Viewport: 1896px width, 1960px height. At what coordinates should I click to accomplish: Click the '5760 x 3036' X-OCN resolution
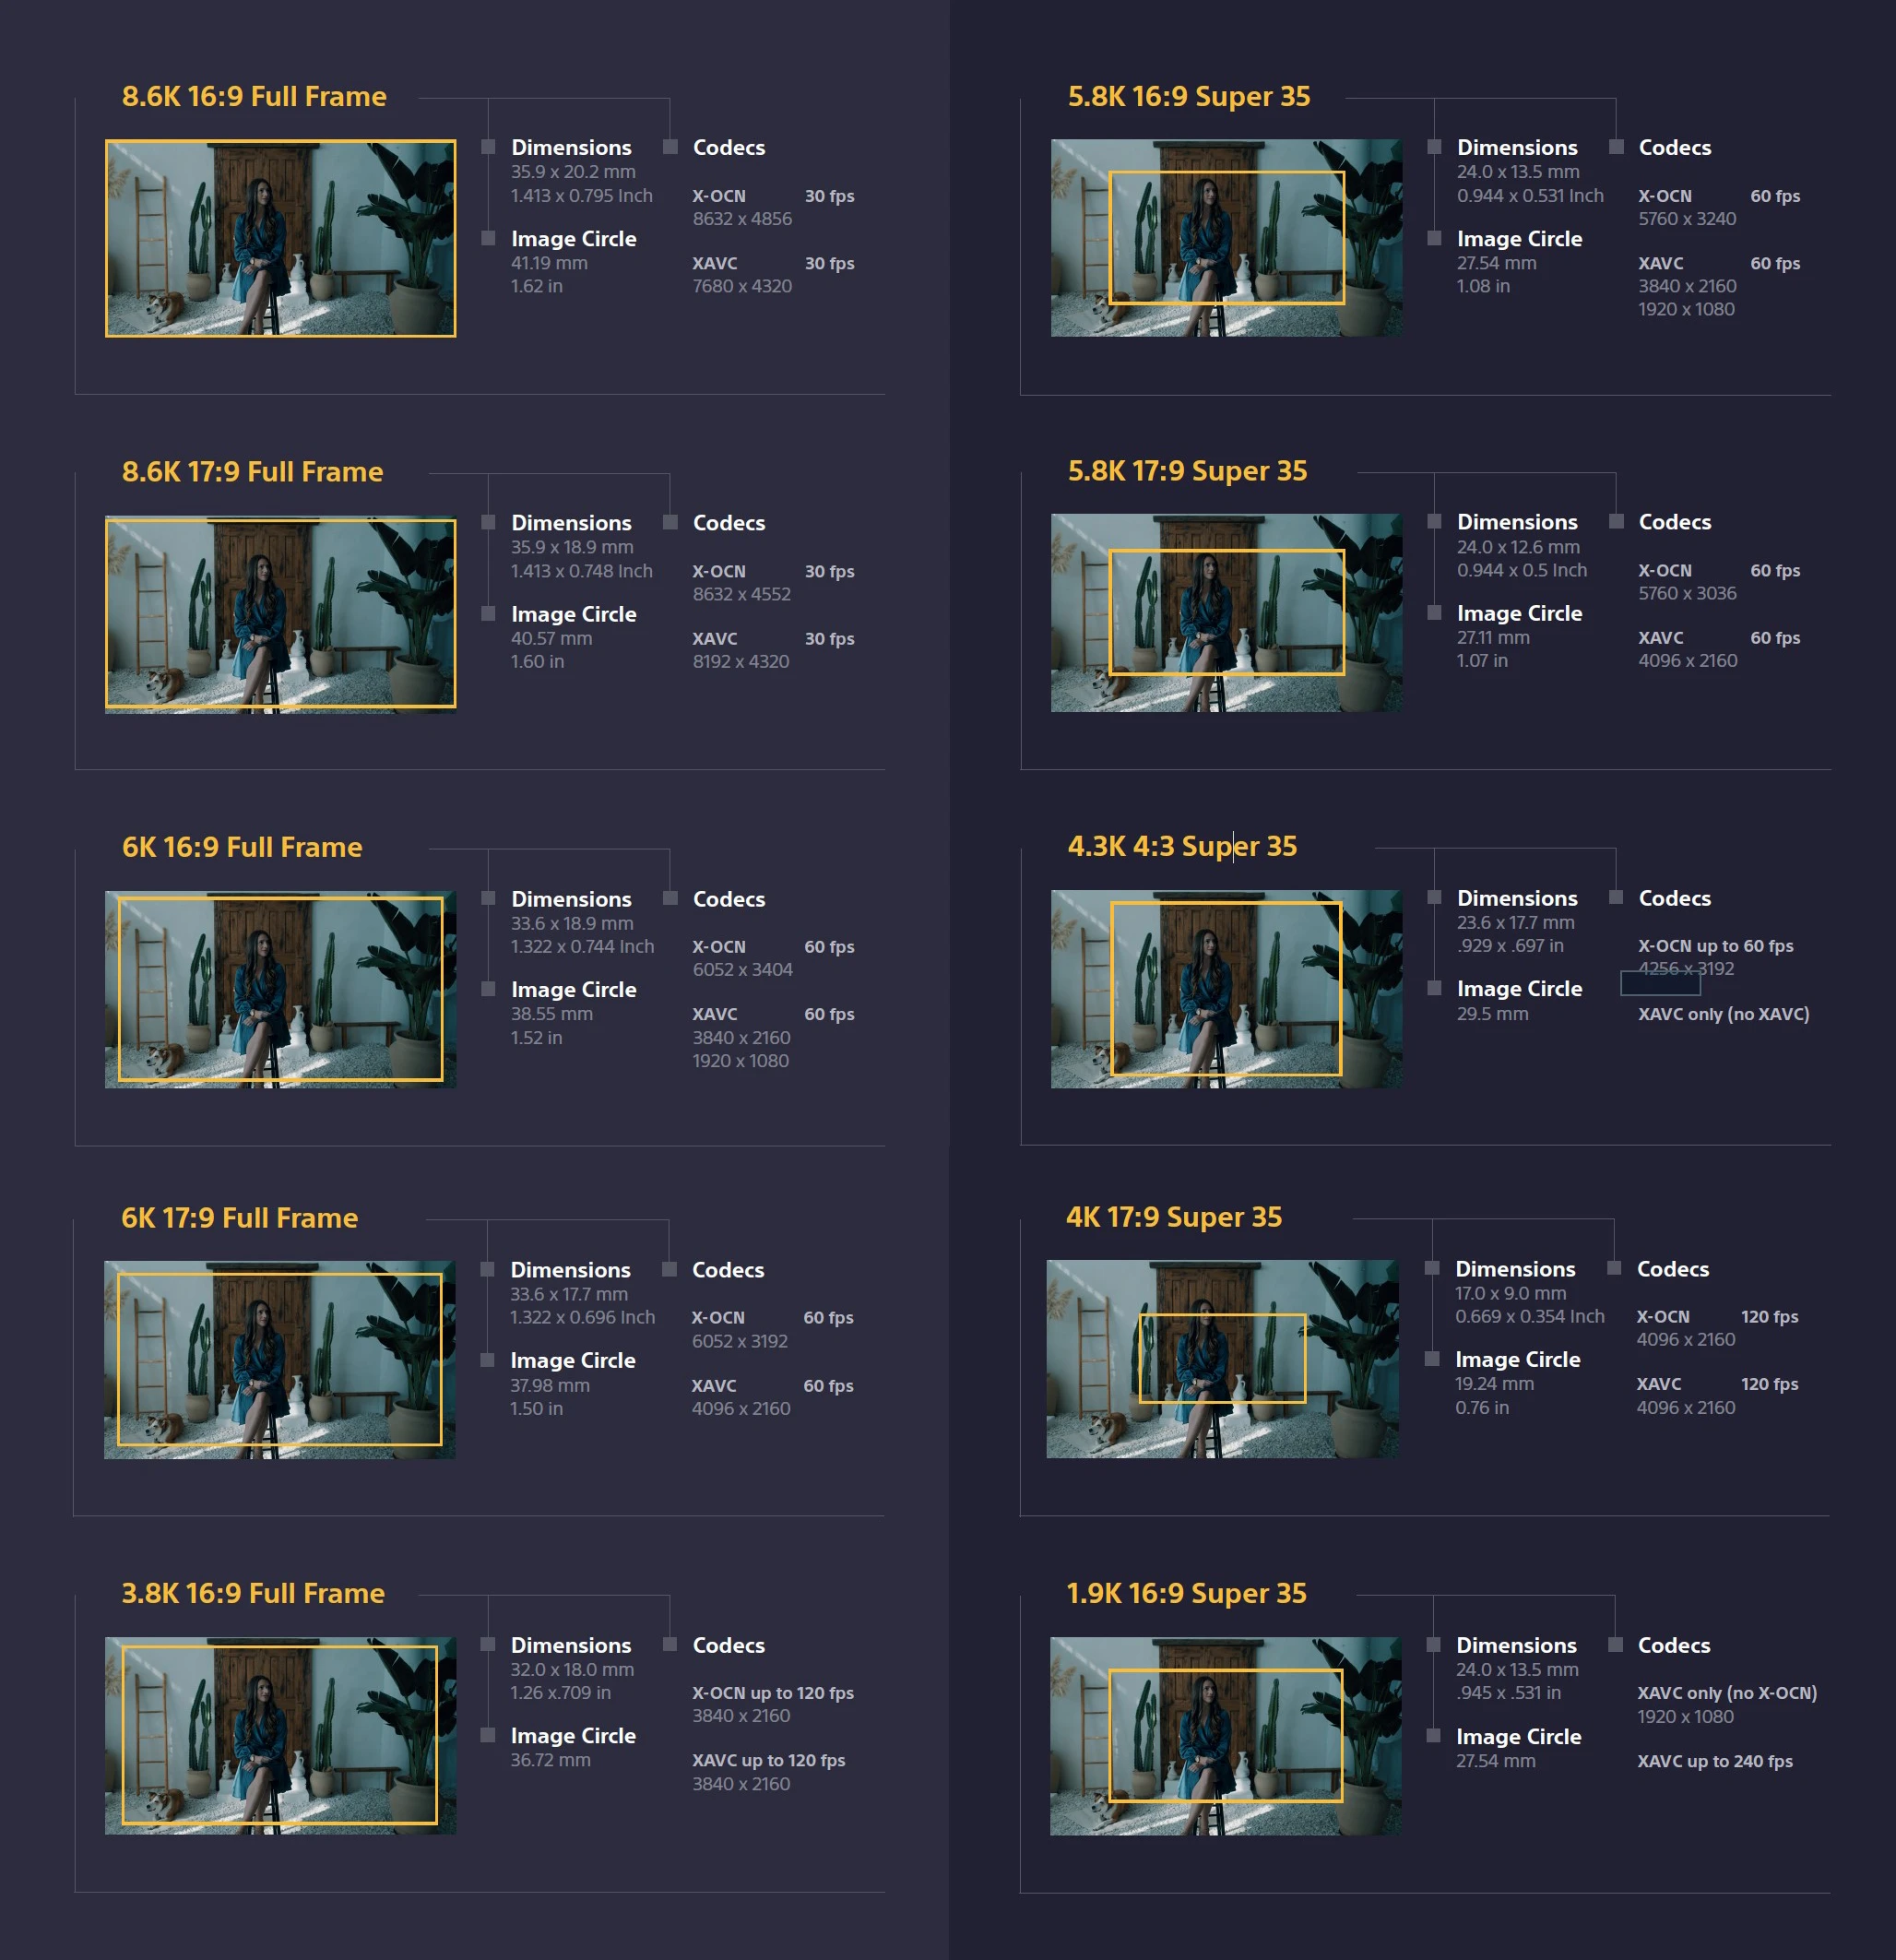click(x=1686, y=592)
